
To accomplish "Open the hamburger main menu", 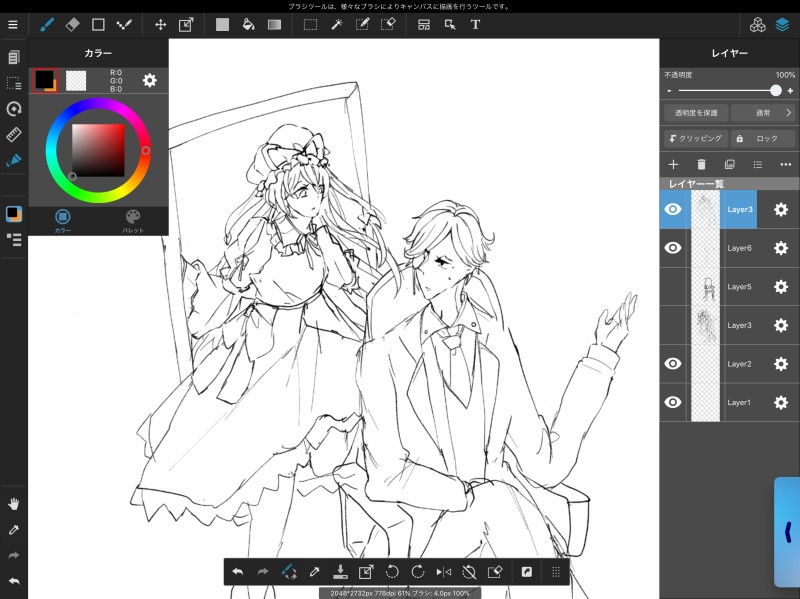I will pos(13,24).
